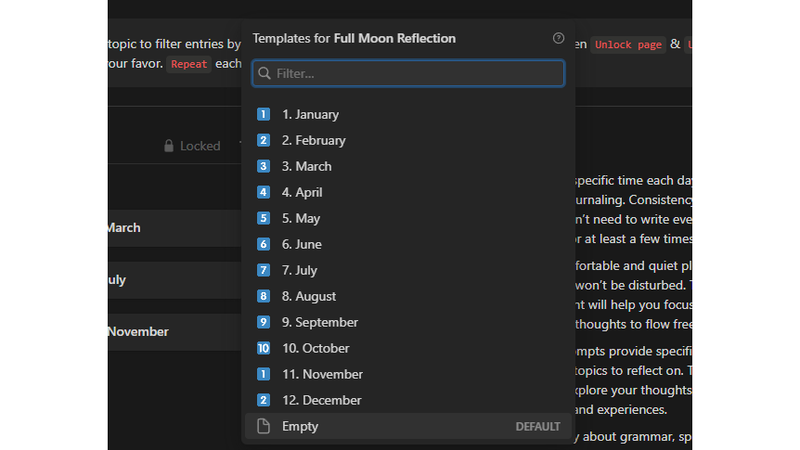Screen dimensions: 800x450
Task: Focus the Filter templates input field
Action: click(x=408, y=73)
